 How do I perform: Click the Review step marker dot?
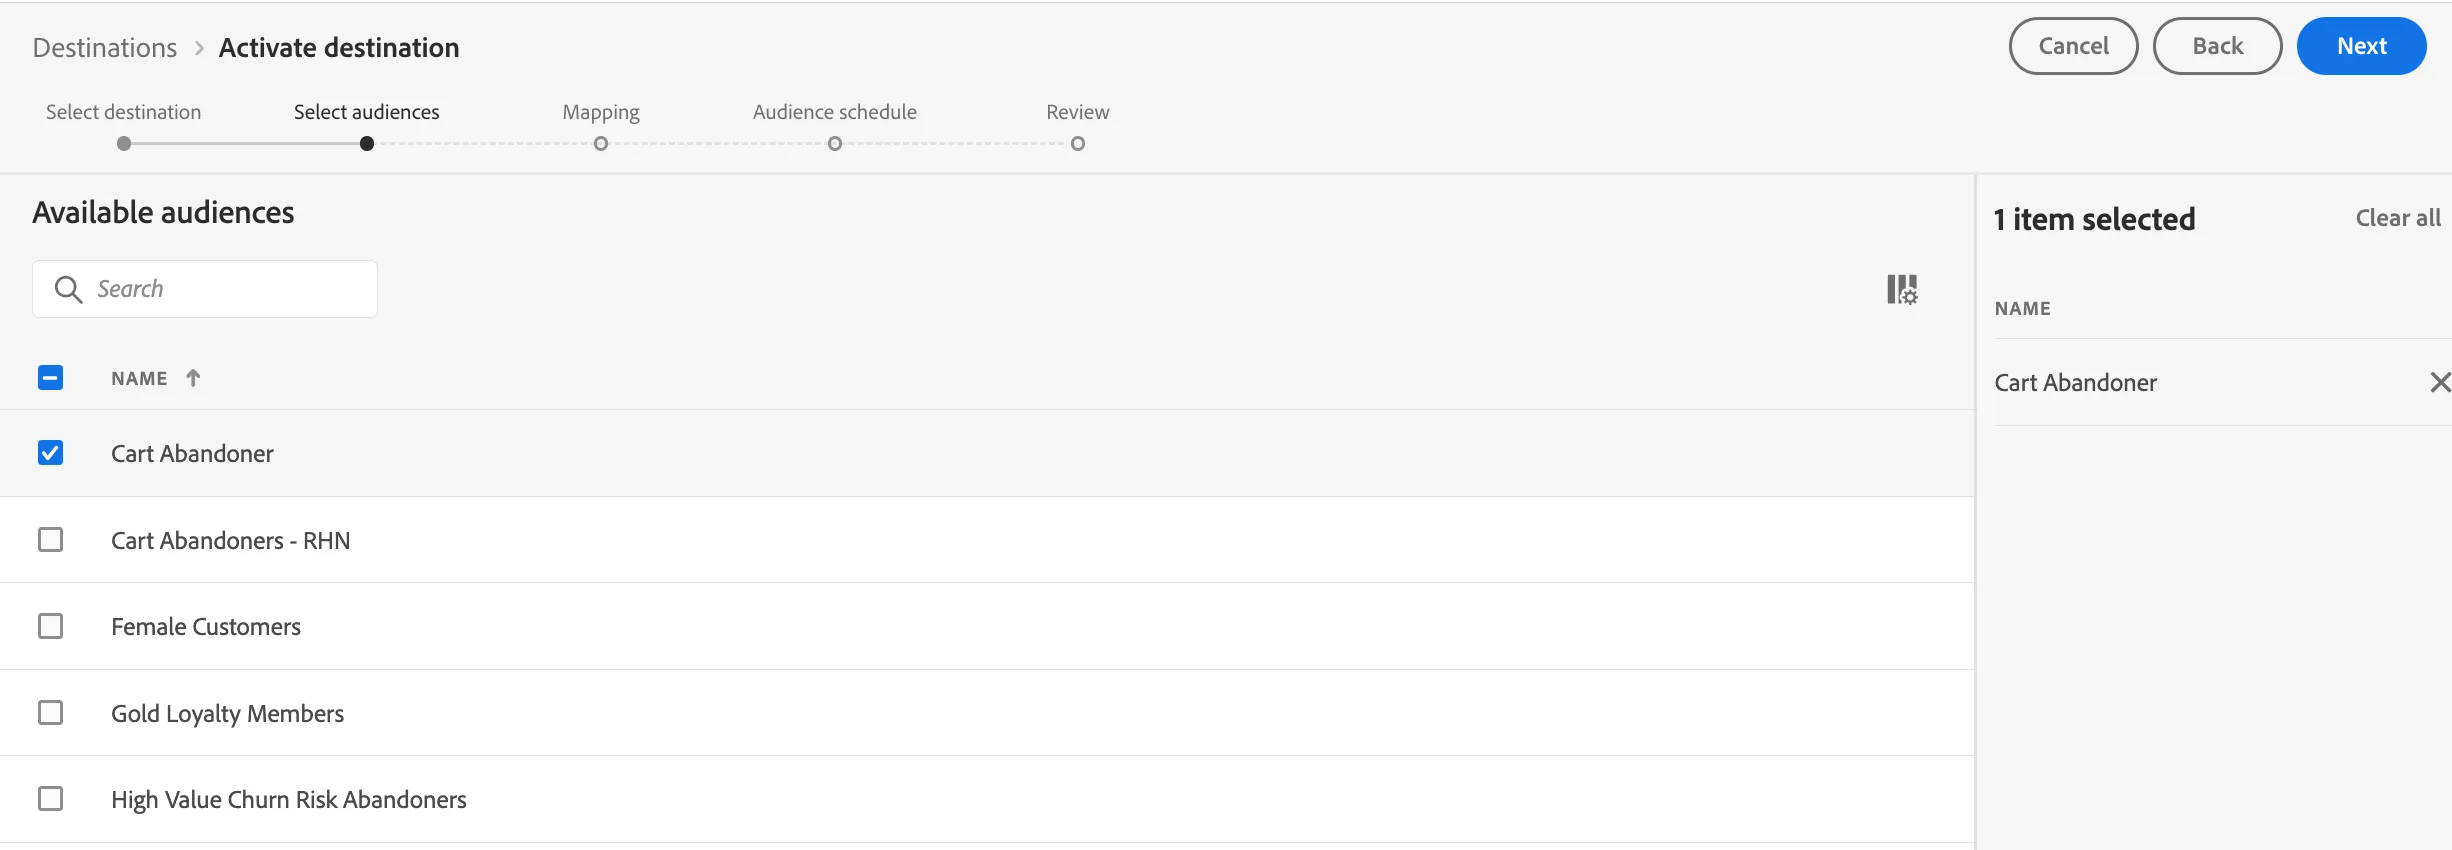click(x=1078, y=144)
